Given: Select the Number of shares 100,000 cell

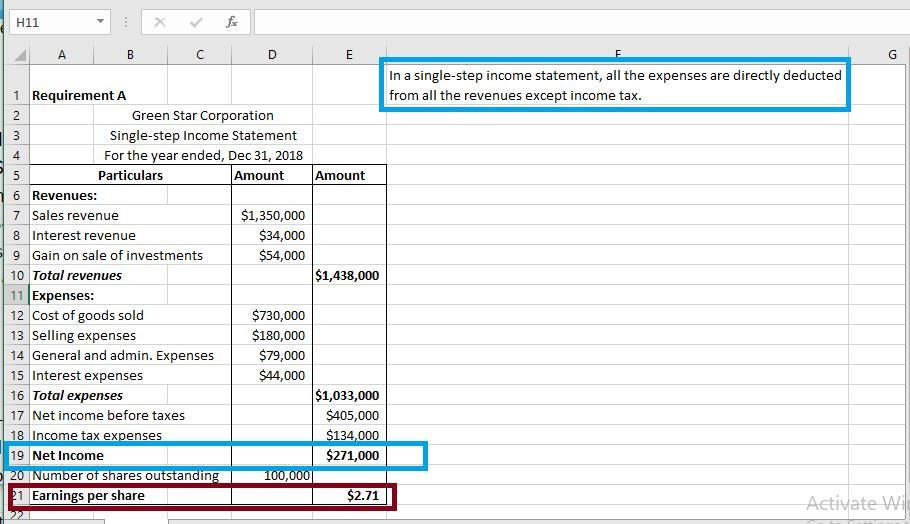Looking at the screenshot, I should (x=272, y=475).
